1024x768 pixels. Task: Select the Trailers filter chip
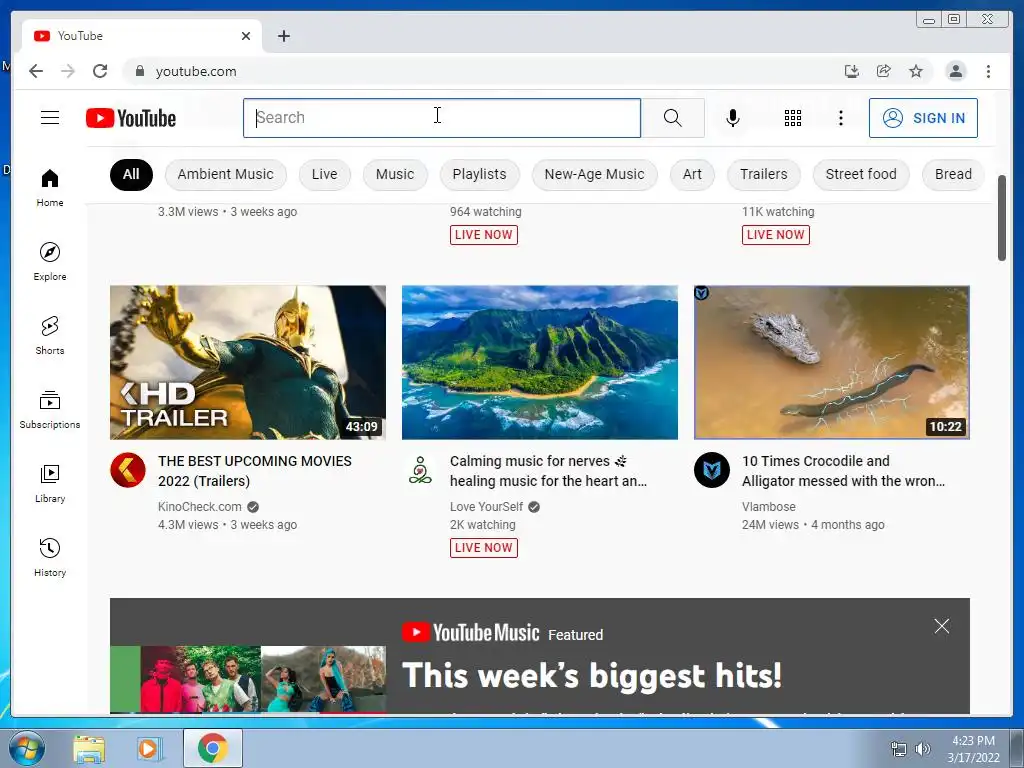point(763,174)
